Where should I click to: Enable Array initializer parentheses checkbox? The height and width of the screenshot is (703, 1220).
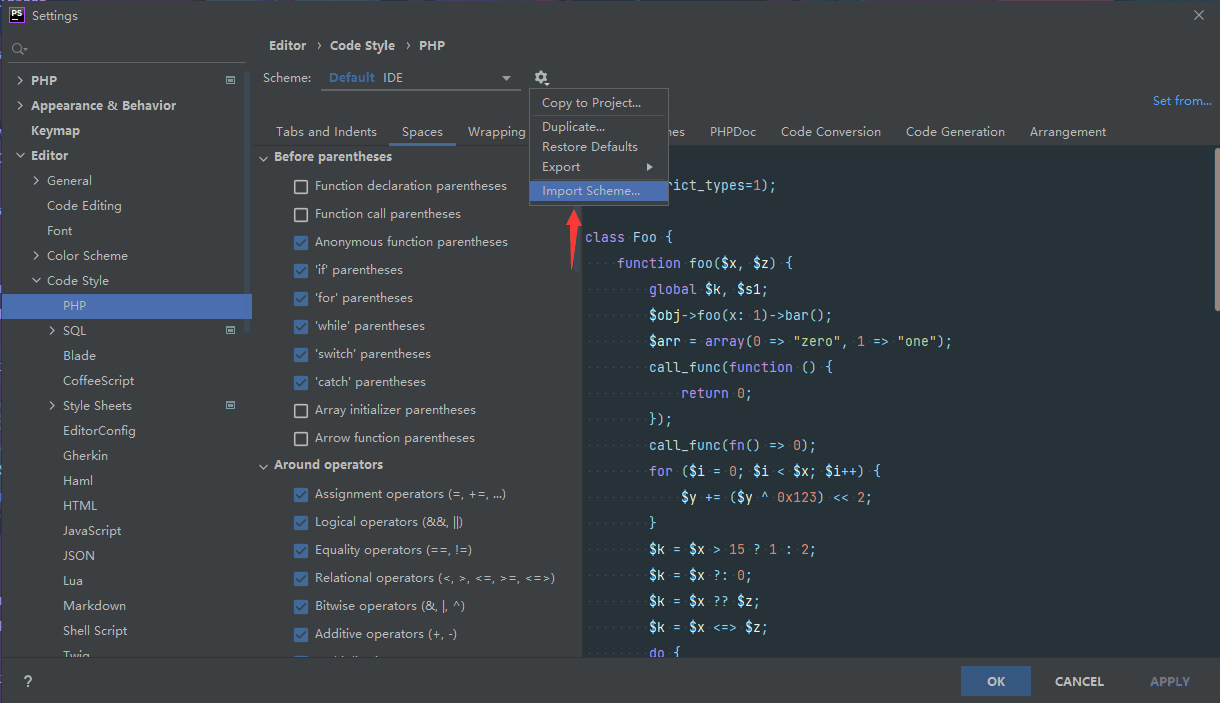tap(301, 410)
